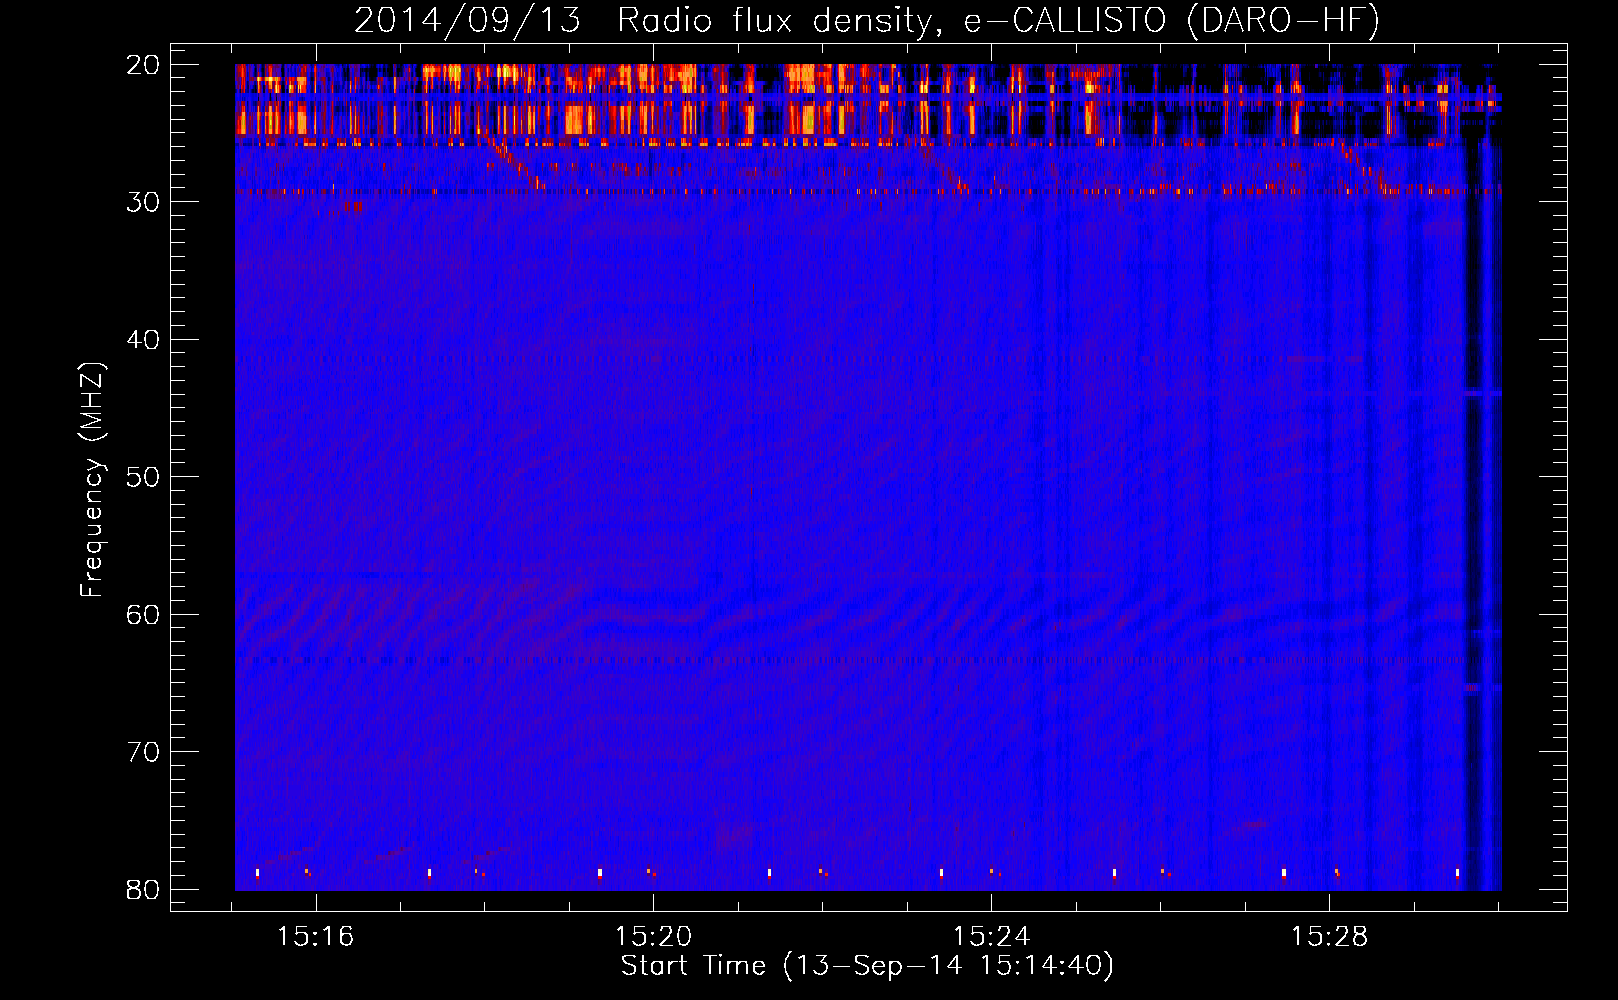Click the 40 frequency tick label
The image size is (1618, 1000).
point(144,340)
